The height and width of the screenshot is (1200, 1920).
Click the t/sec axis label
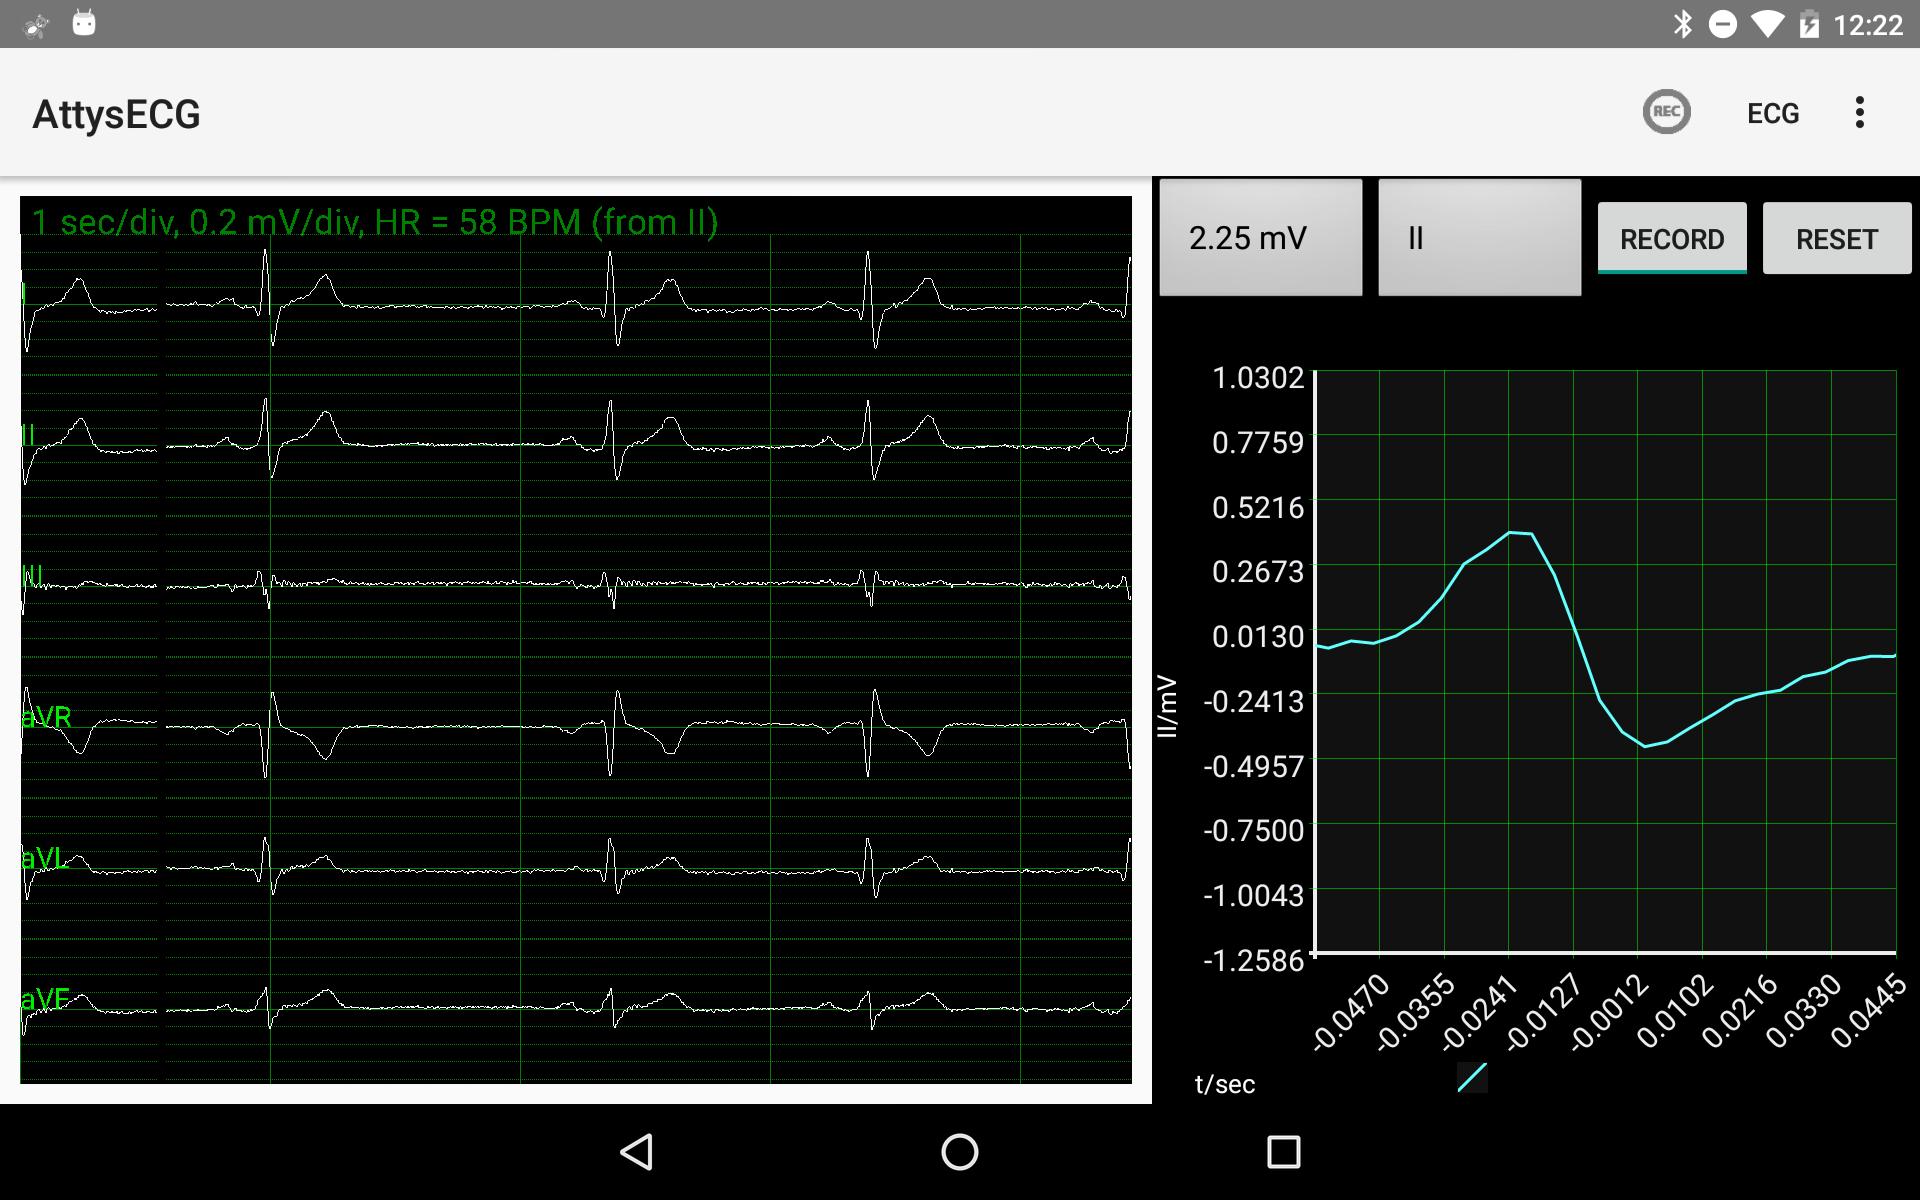click(x=1225, y=1084)
